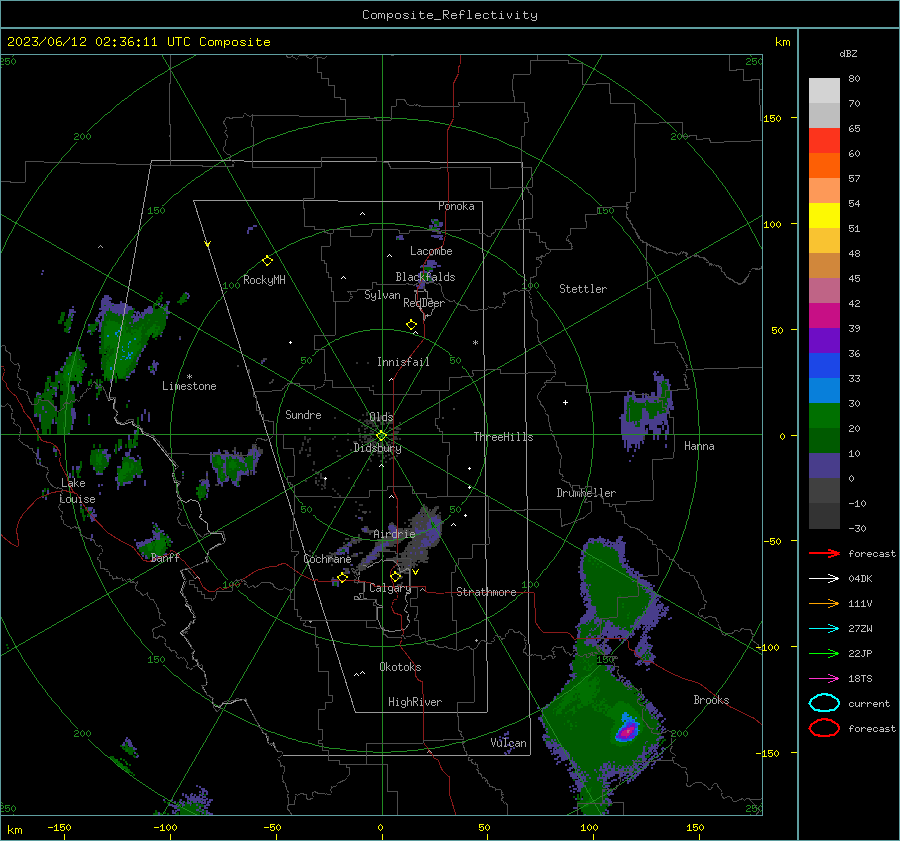Click the Sylvan label

pyautogui.click(x=382, y=295)
